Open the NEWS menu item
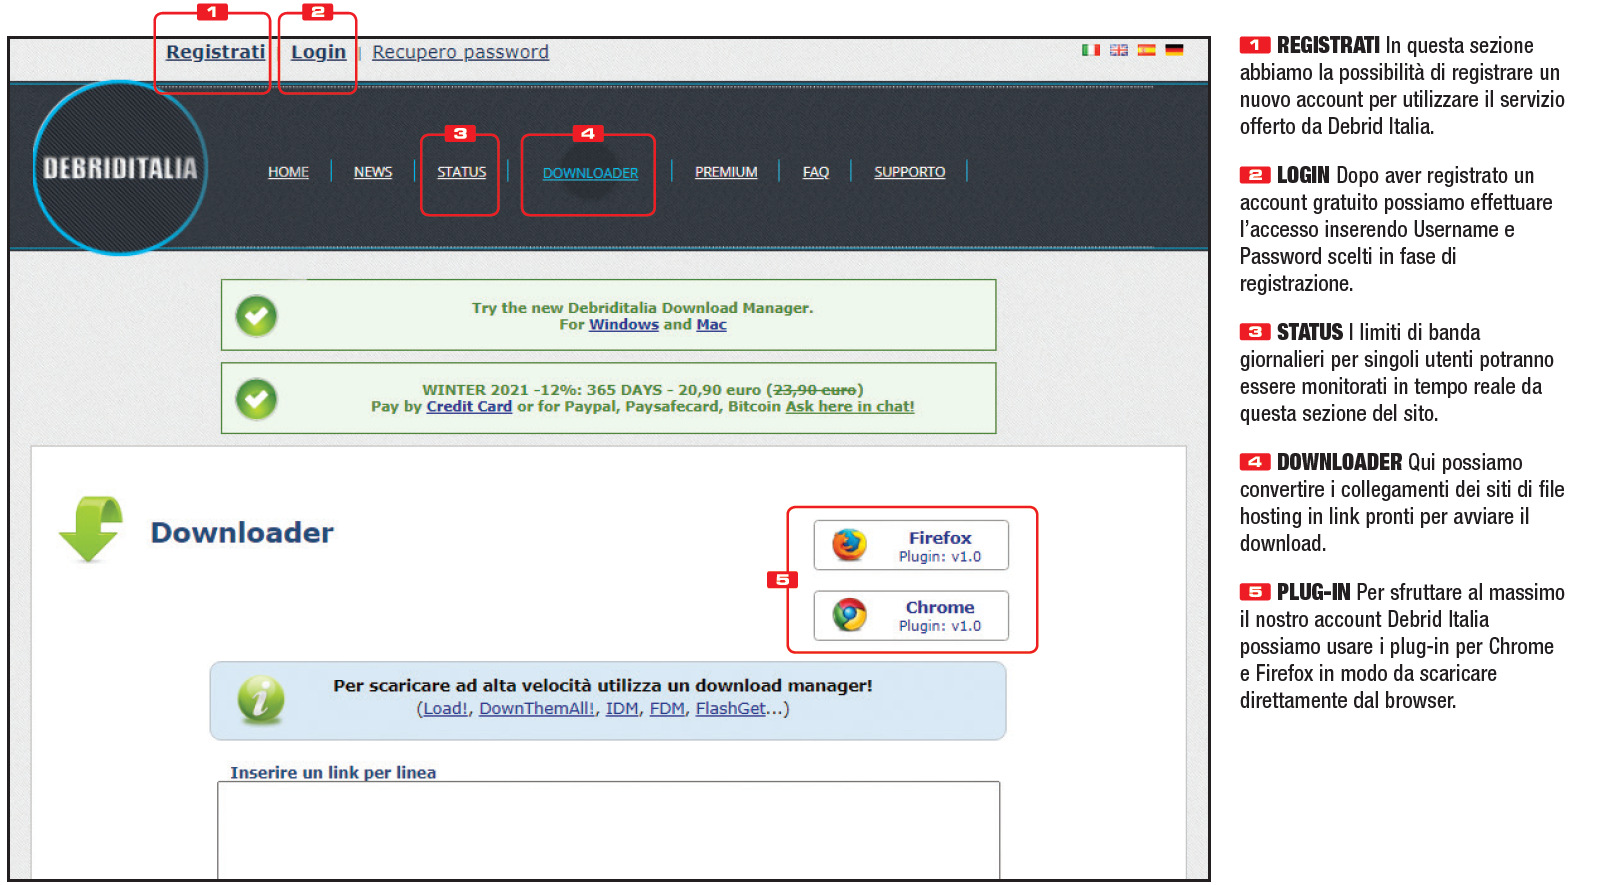 373,172
